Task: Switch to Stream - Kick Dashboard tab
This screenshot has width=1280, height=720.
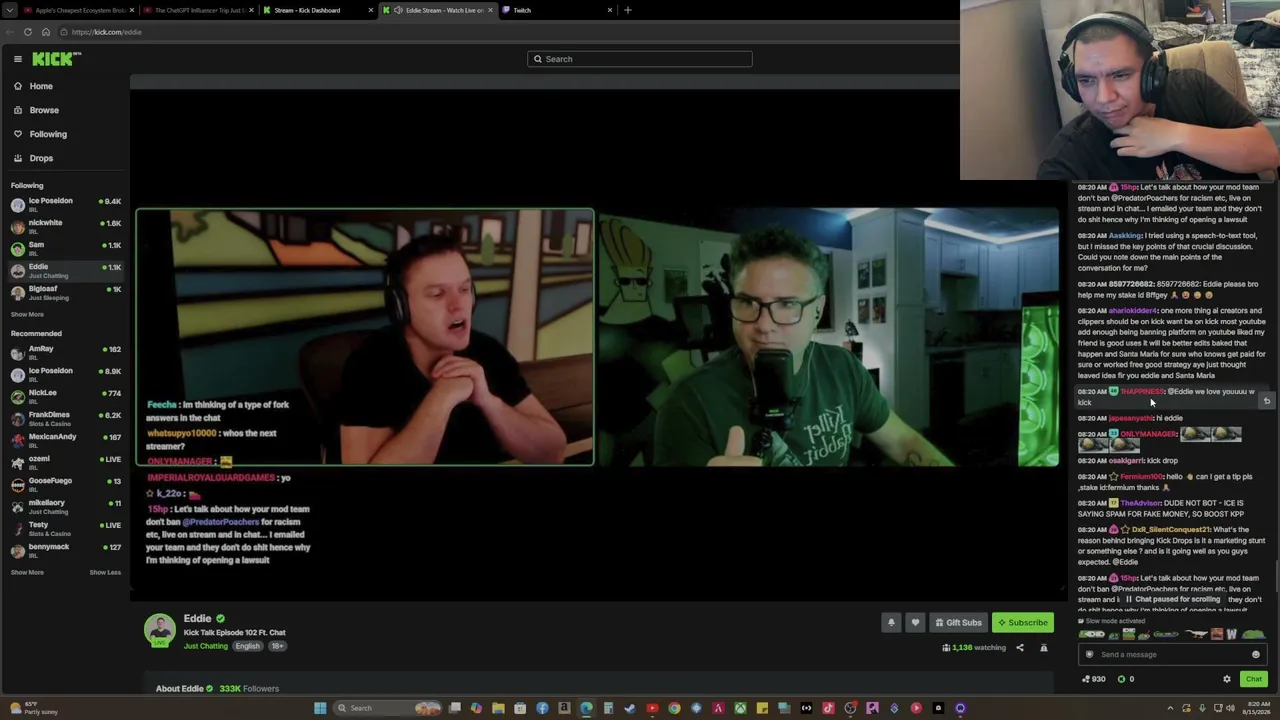Action: pyautogui.click(x=317, y=10)
